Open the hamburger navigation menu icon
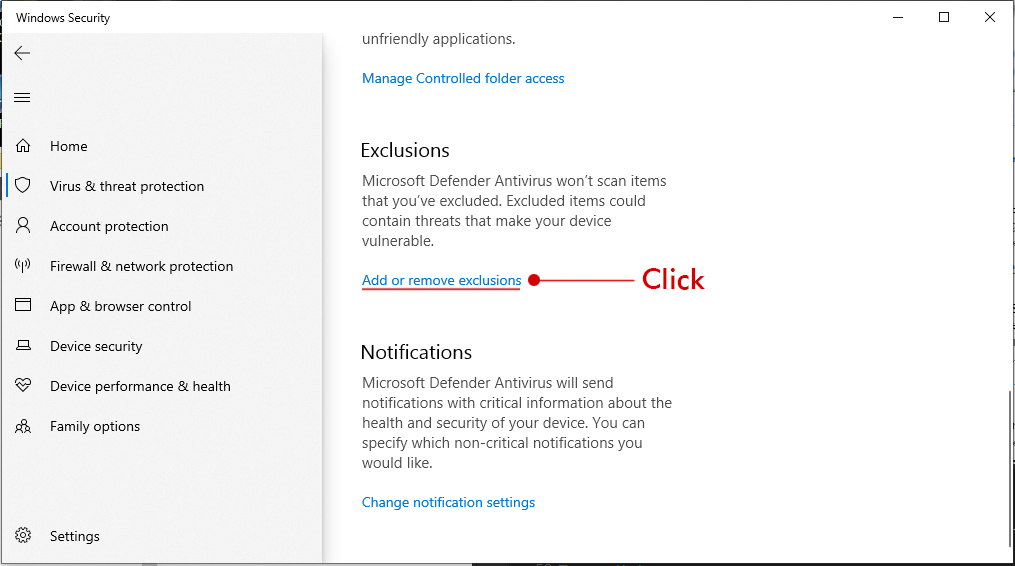The height and width of the screenshot is (566, 1015). (x=22, y=98)
